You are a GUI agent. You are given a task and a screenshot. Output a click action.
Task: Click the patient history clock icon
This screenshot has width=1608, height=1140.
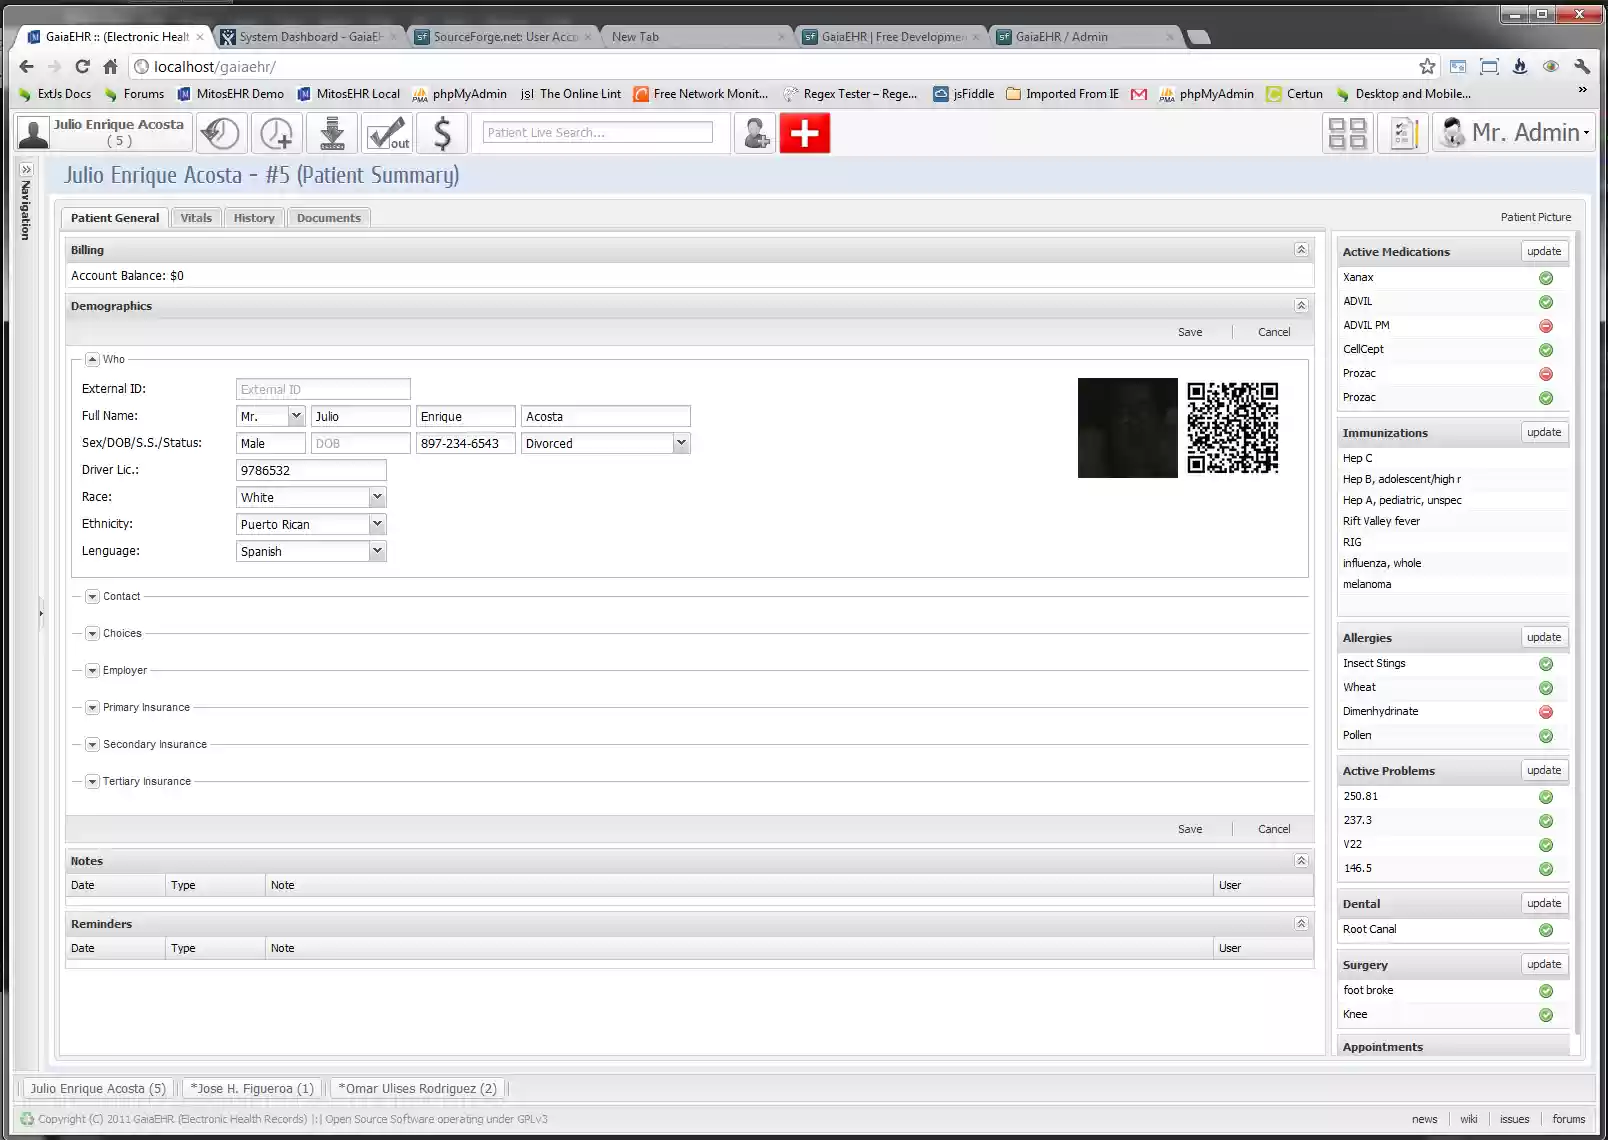point(221,132)
